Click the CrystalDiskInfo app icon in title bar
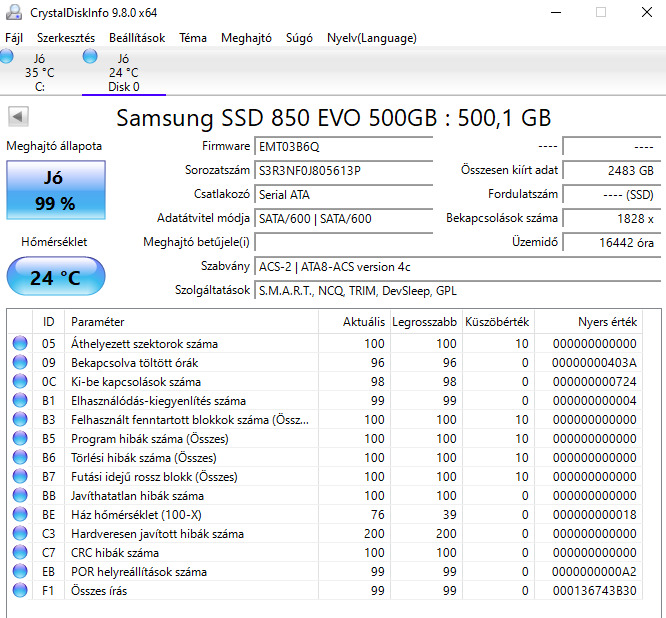The image size is (666, 618). pyautogui.click(x=14, y=12)
